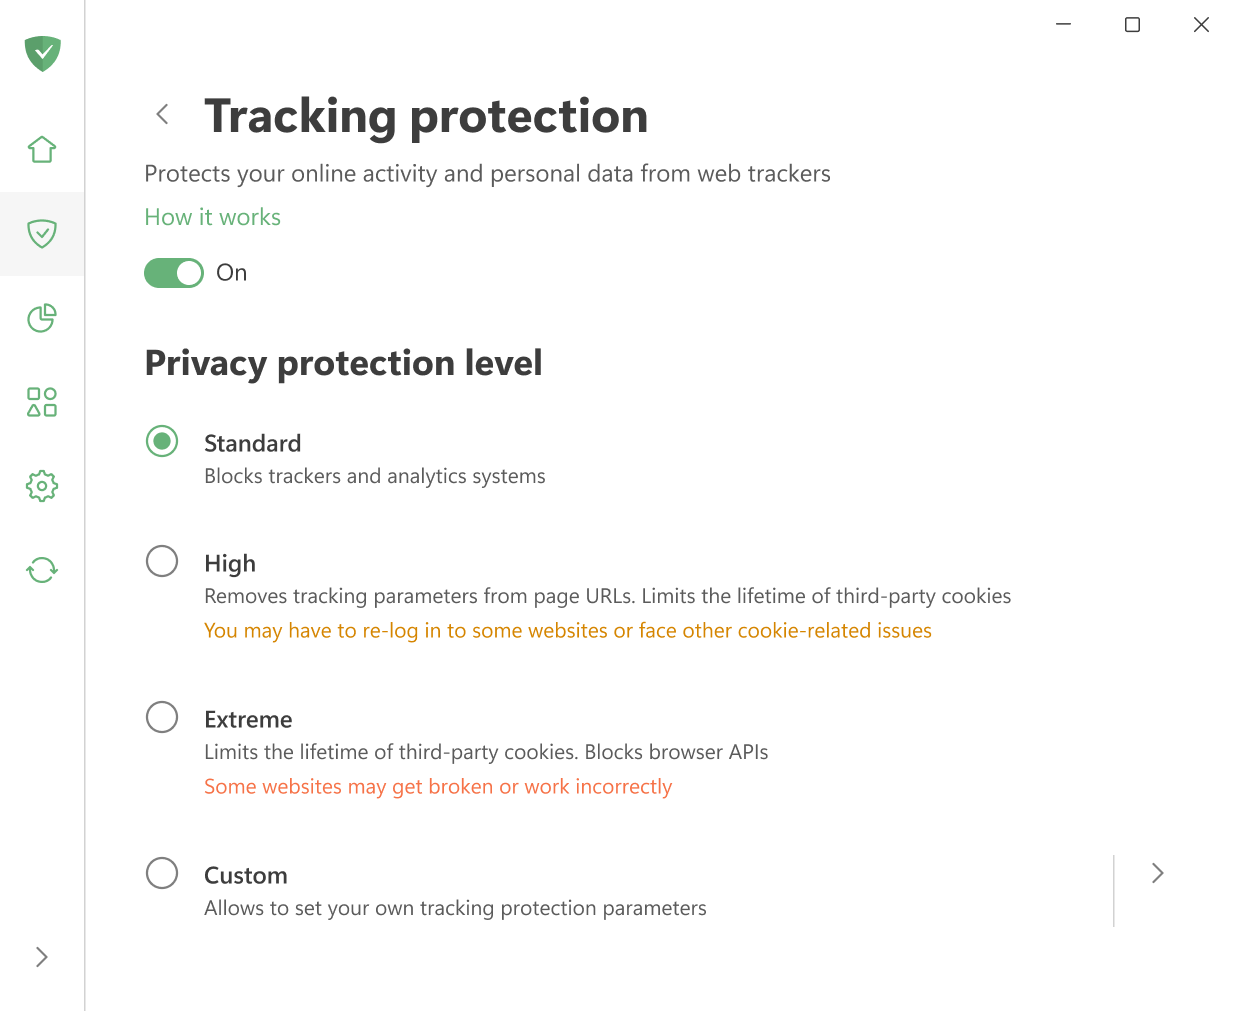Click the AdGuard shield logo in sidebar
This screenshot has height=1011, width=1236.
tap(42, 54)
